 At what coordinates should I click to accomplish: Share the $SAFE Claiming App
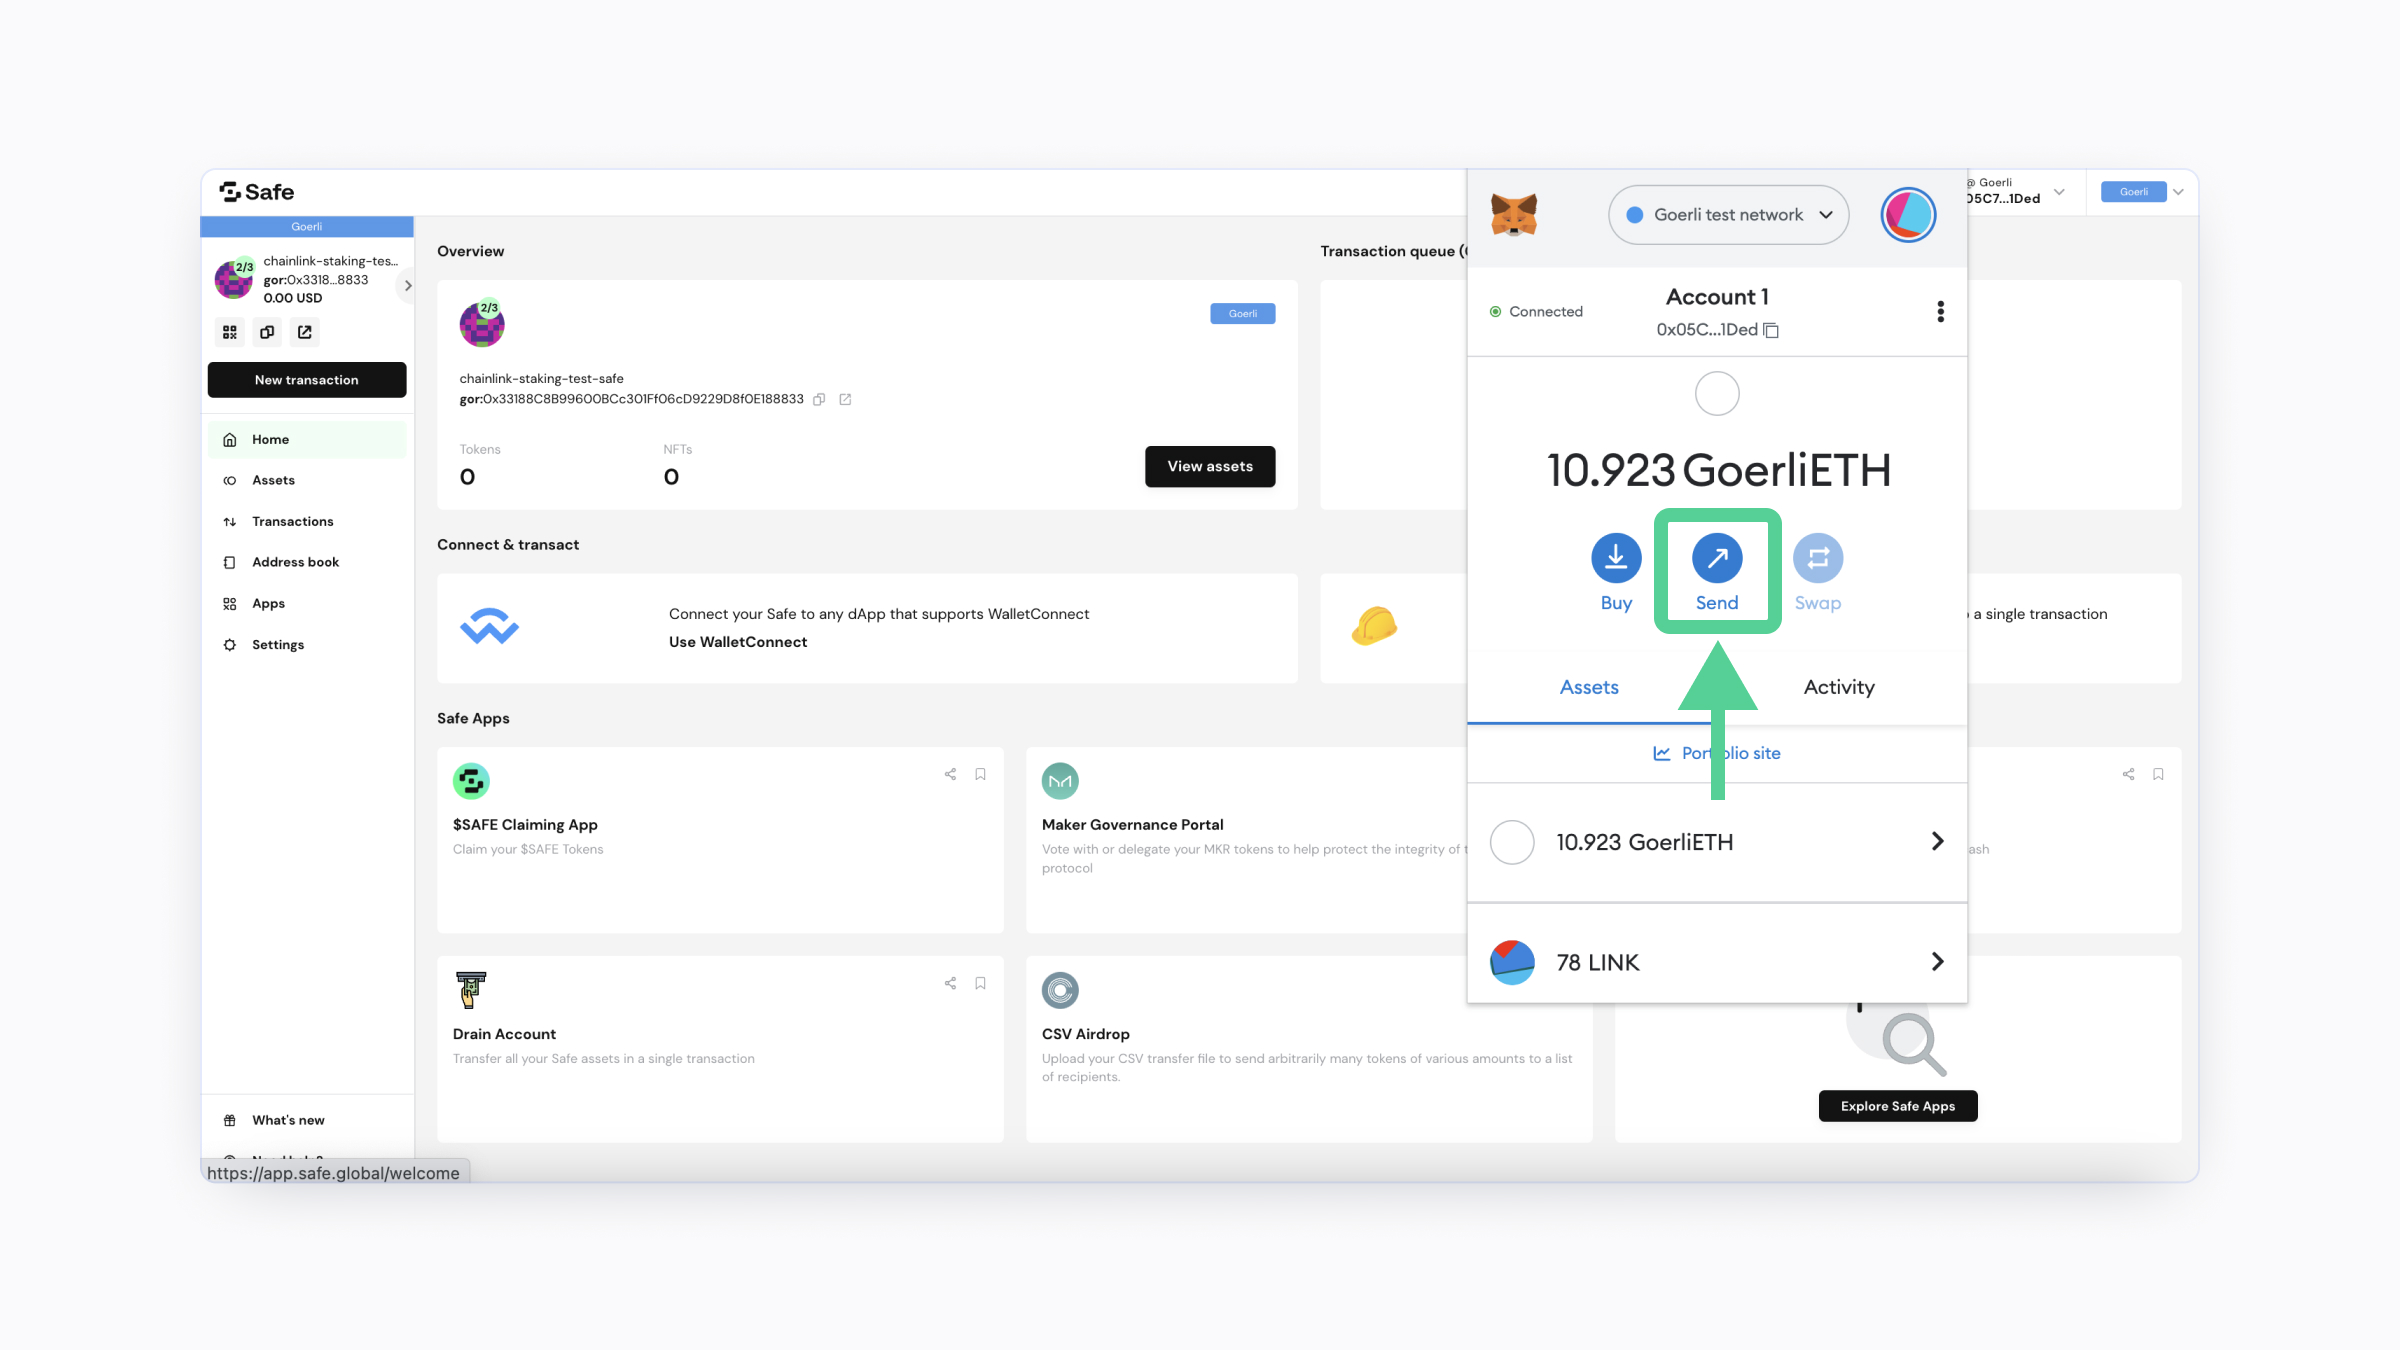pyautogui.click(x=950, y=774)
